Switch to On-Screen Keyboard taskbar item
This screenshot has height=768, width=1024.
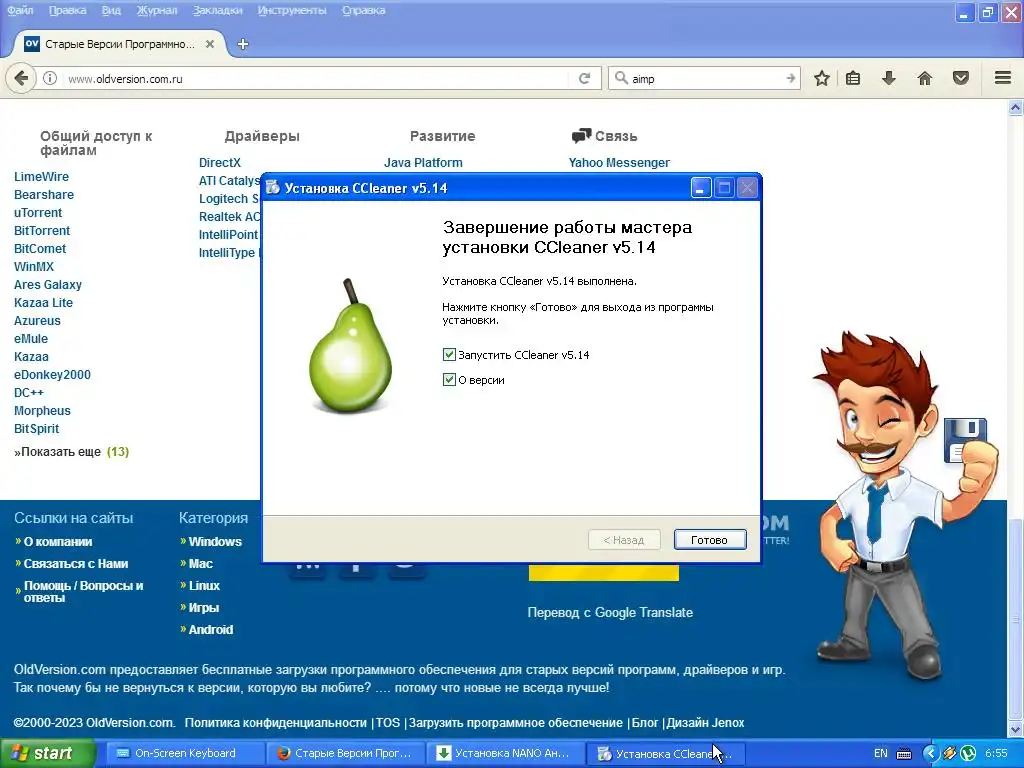click(x=184, y=753)
